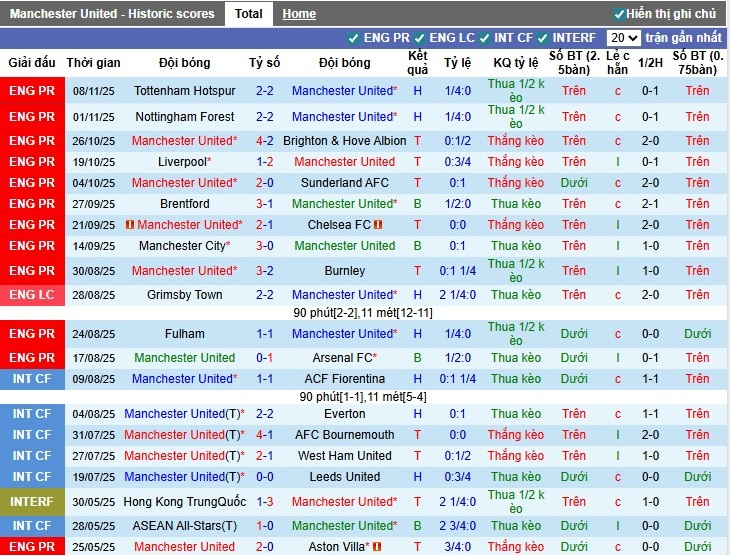Screen dimensions: 730x556
Task: Open ASEAN All-Stars(T) team link
Action: (x=184, y=526)
